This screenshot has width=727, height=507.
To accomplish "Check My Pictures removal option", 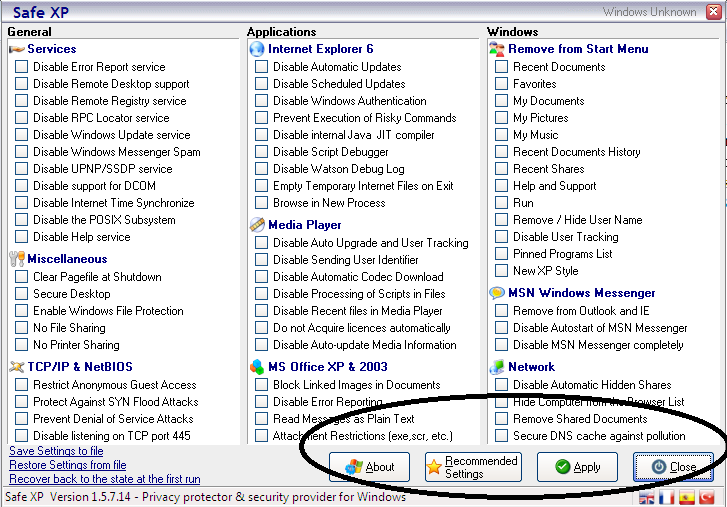I will point(501,118).
